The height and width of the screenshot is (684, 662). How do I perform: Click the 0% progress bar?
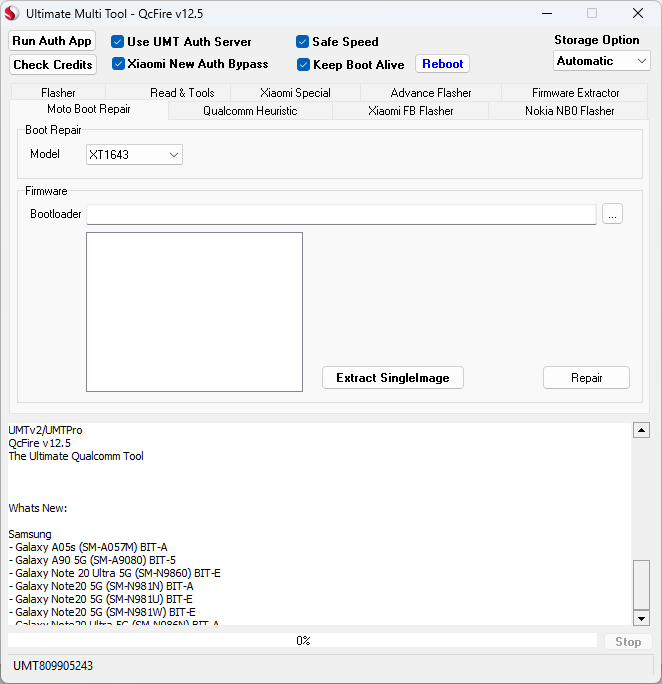pos(303,640)
